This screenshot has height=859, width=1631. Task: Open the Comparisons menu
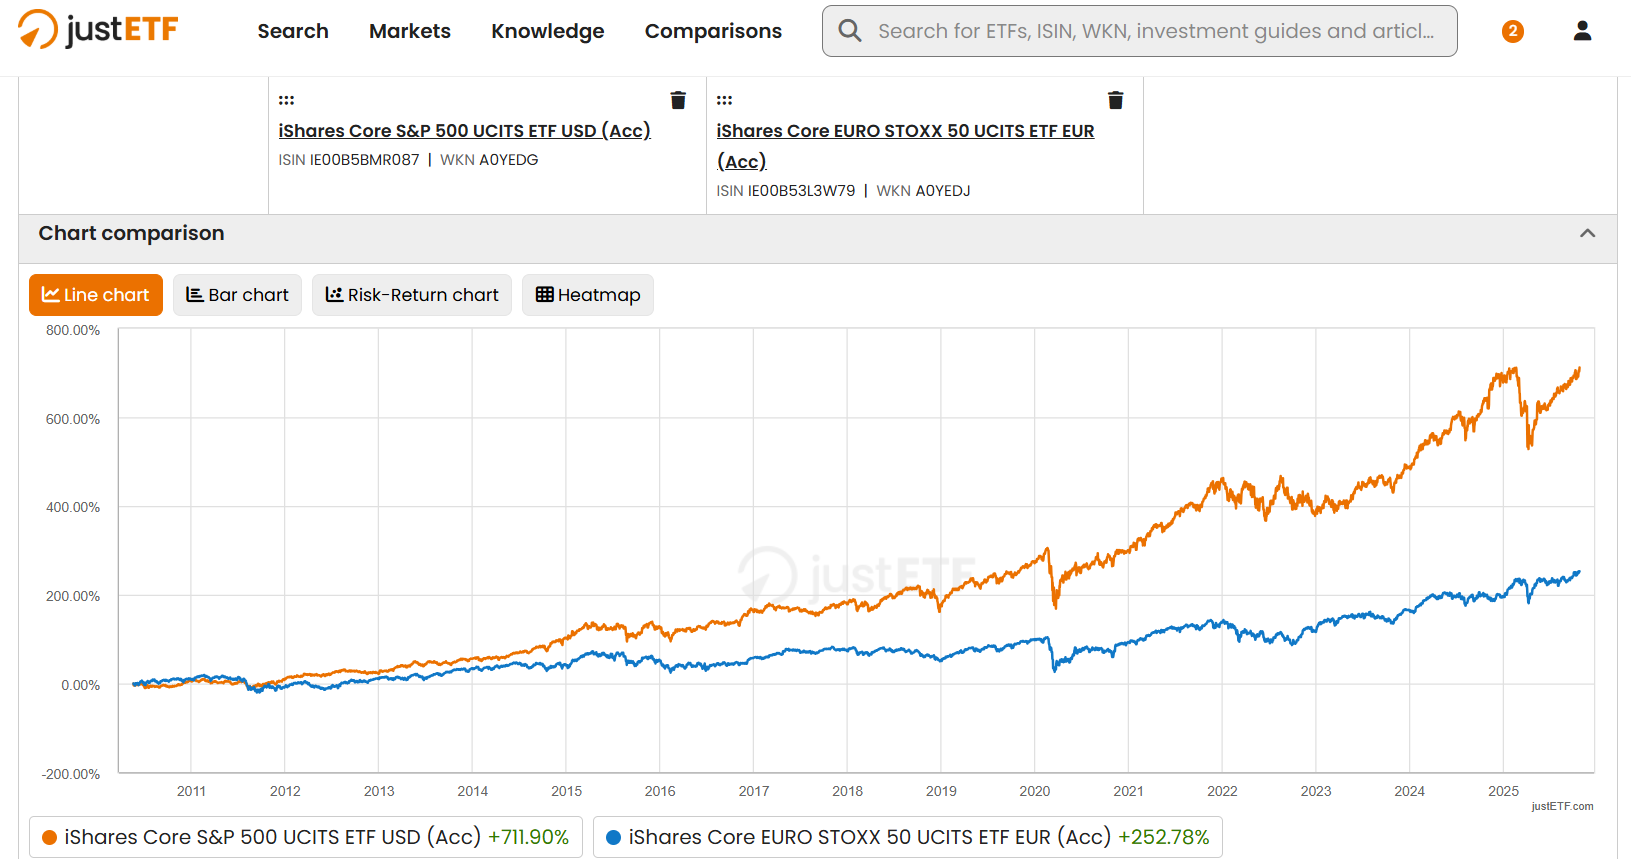pyautogui.click(x=713, y=31)
